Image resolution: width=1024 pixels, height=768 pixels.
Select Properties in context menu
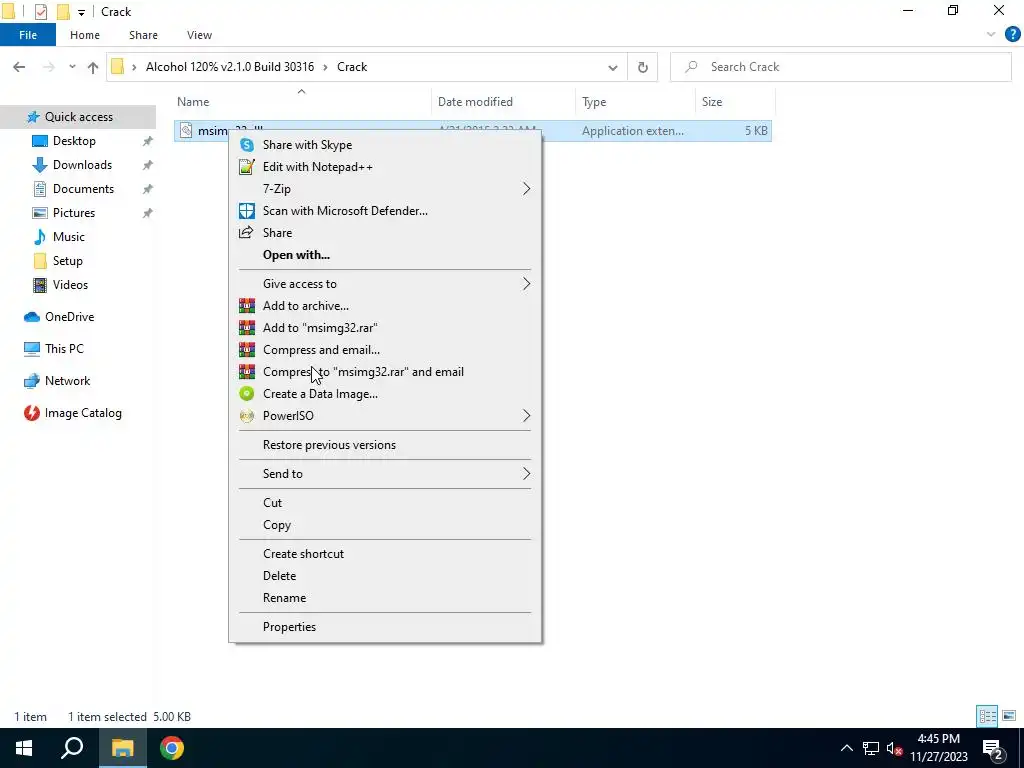pyautogui.click(x=385, y=627)
